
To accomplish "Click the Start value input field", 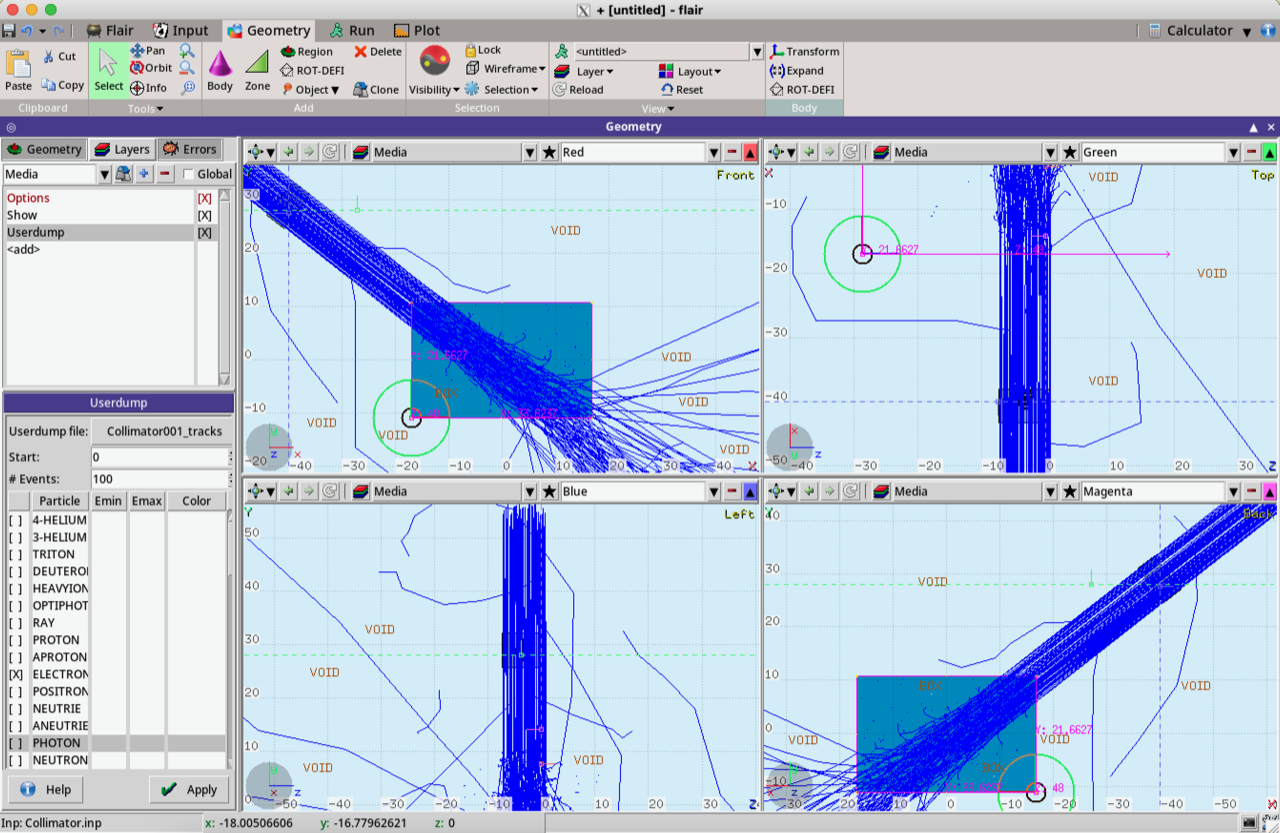I will [x=160, y=457].
